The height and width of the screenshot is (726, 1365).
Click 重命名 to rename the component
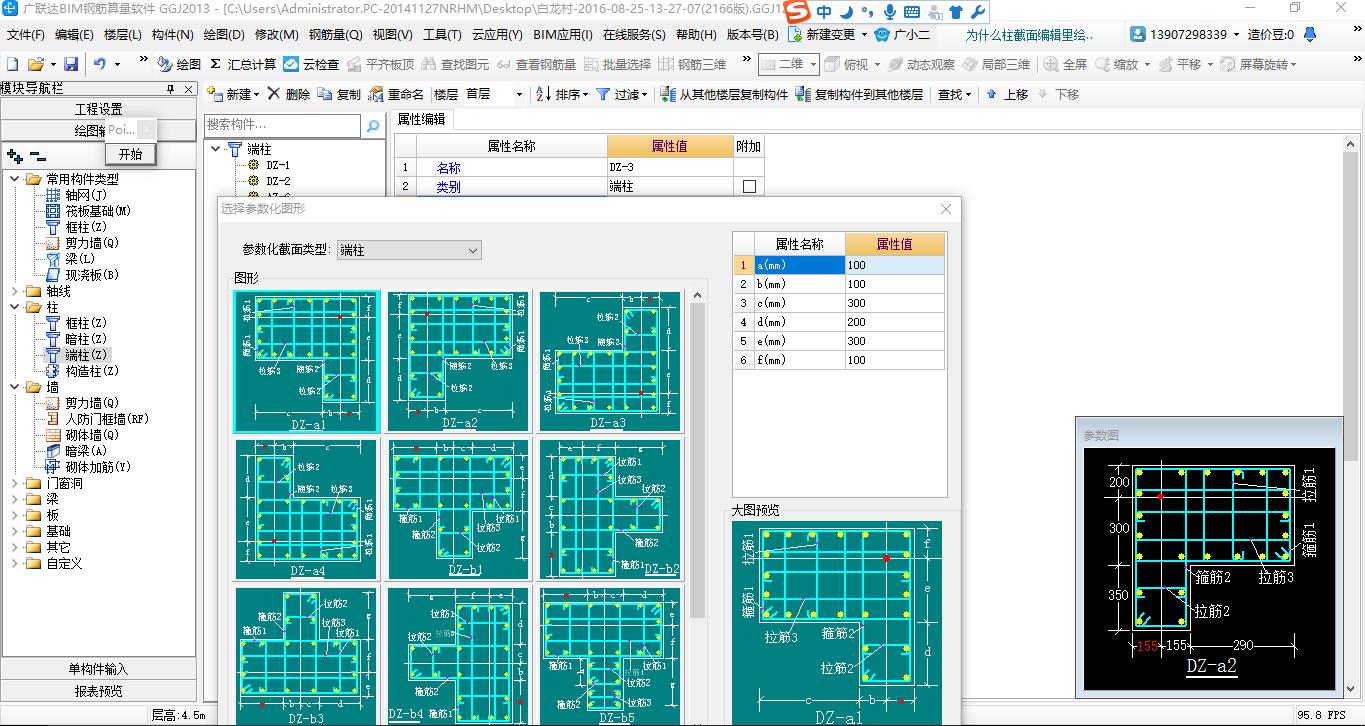tap(396, 94)
